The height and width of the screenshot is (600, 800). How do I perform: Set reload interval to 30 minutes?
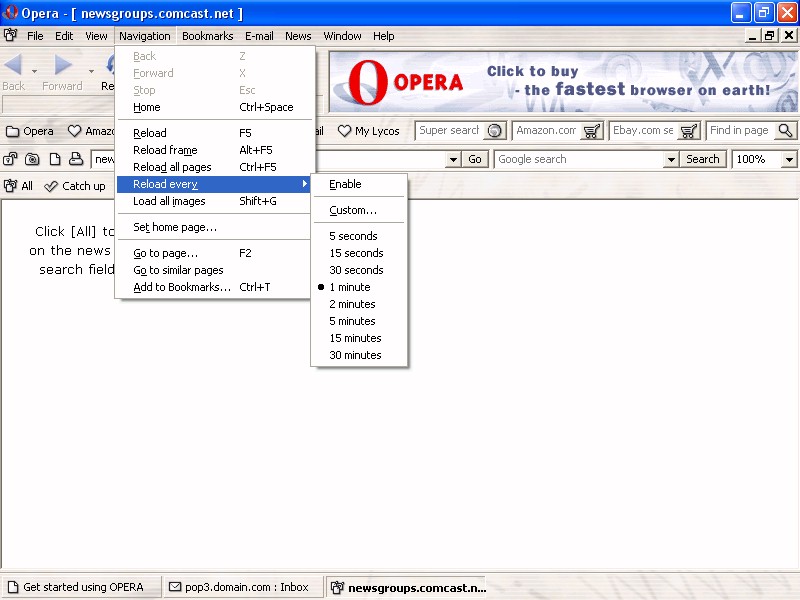355,355
